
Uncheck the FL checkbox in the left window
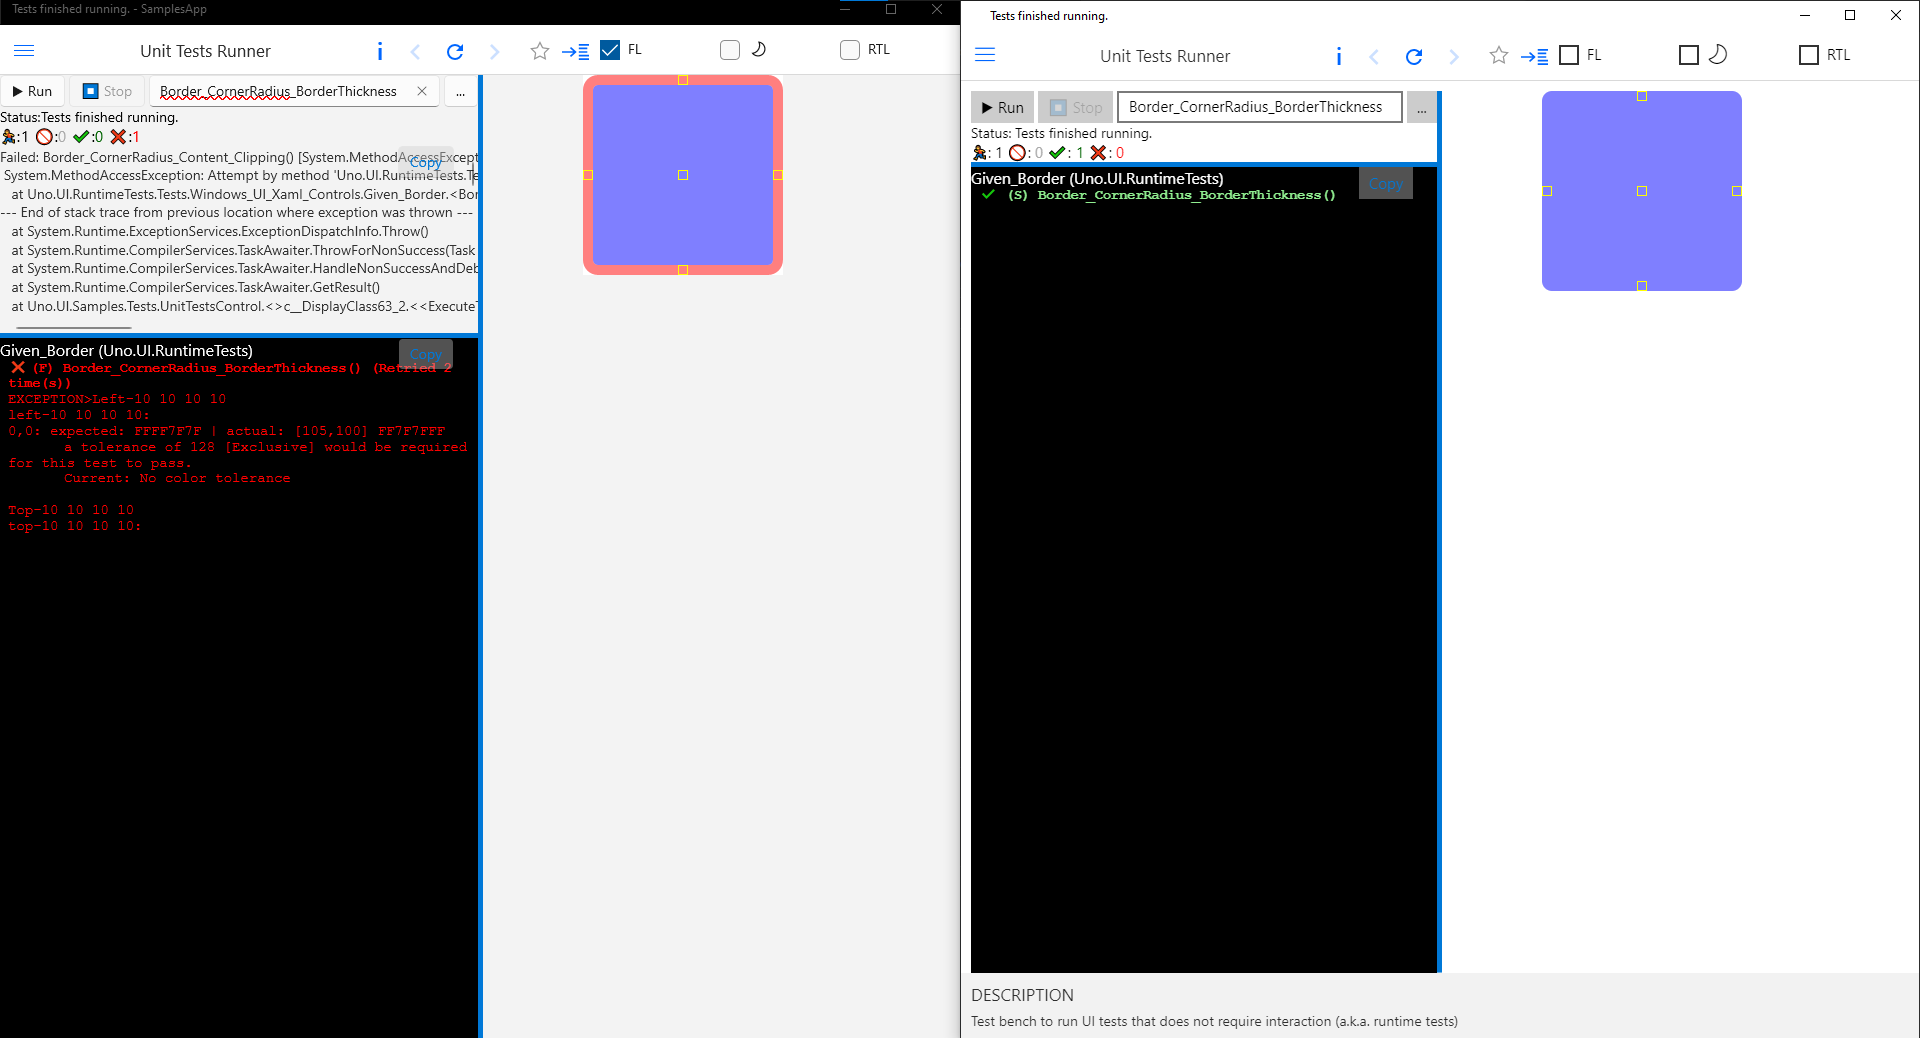[x=611, y=49]
